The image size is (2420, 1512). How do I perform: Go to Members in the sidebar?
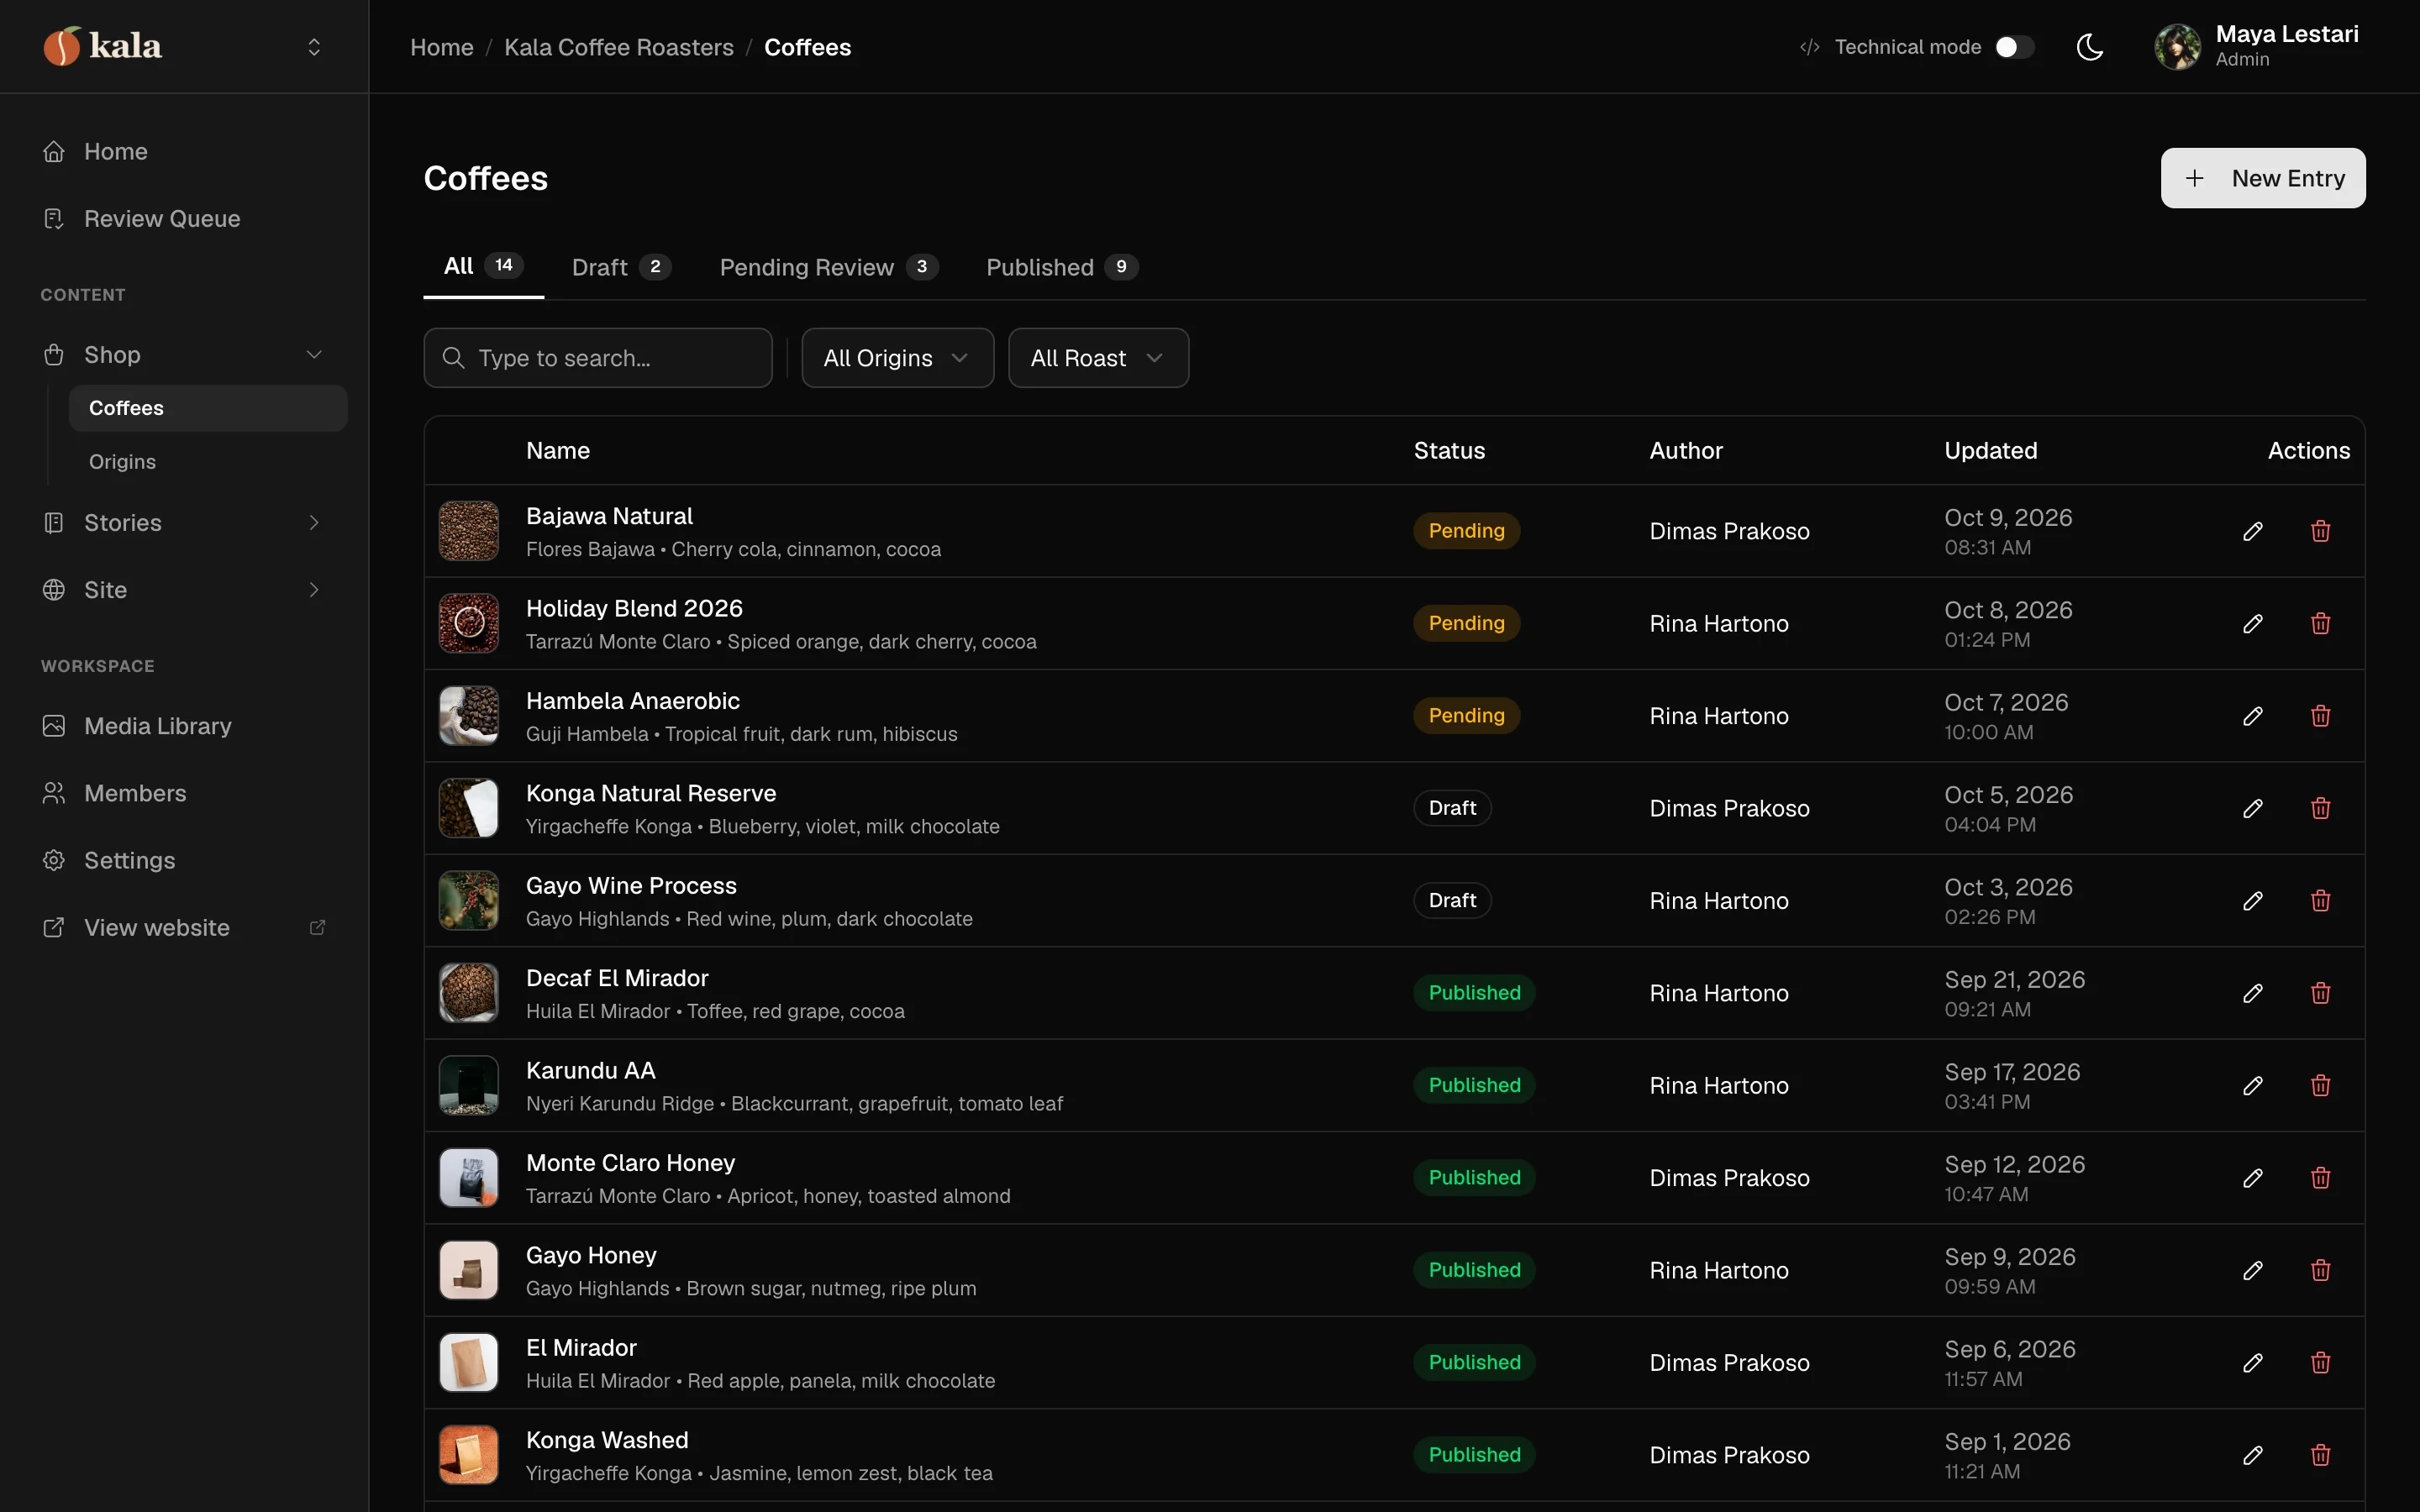point(184,793)
